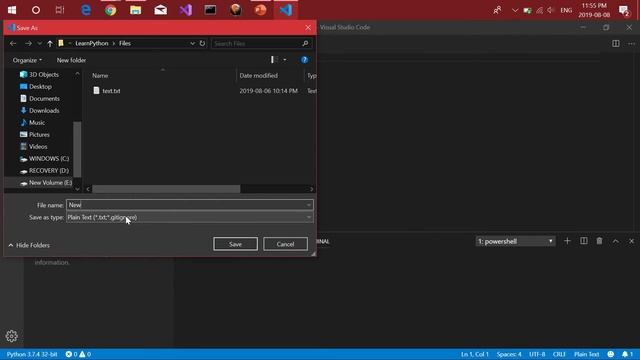Click the horizontal scrollbar in file list
Image resolution: width=640 pixels, height=360 pixels.
[x=166, y=189]
